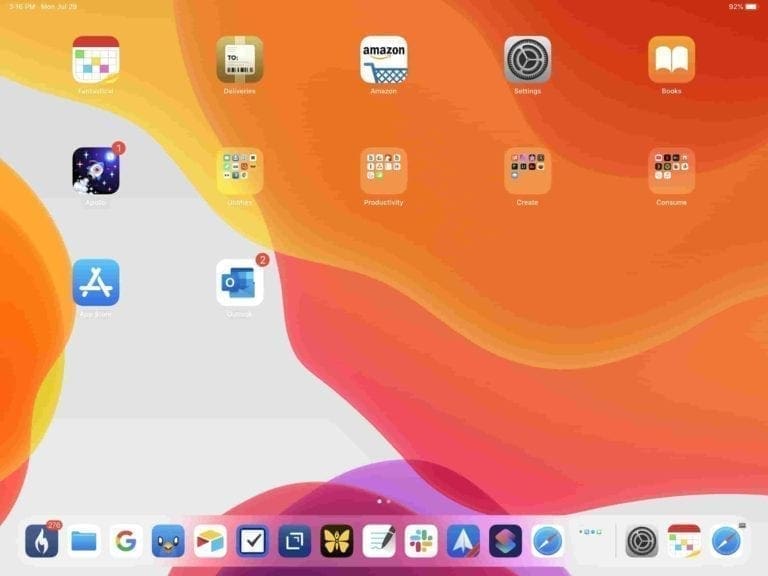768x576 pixels.
Task: Launch the Deliveries app
Action: [x=240, y=60]
